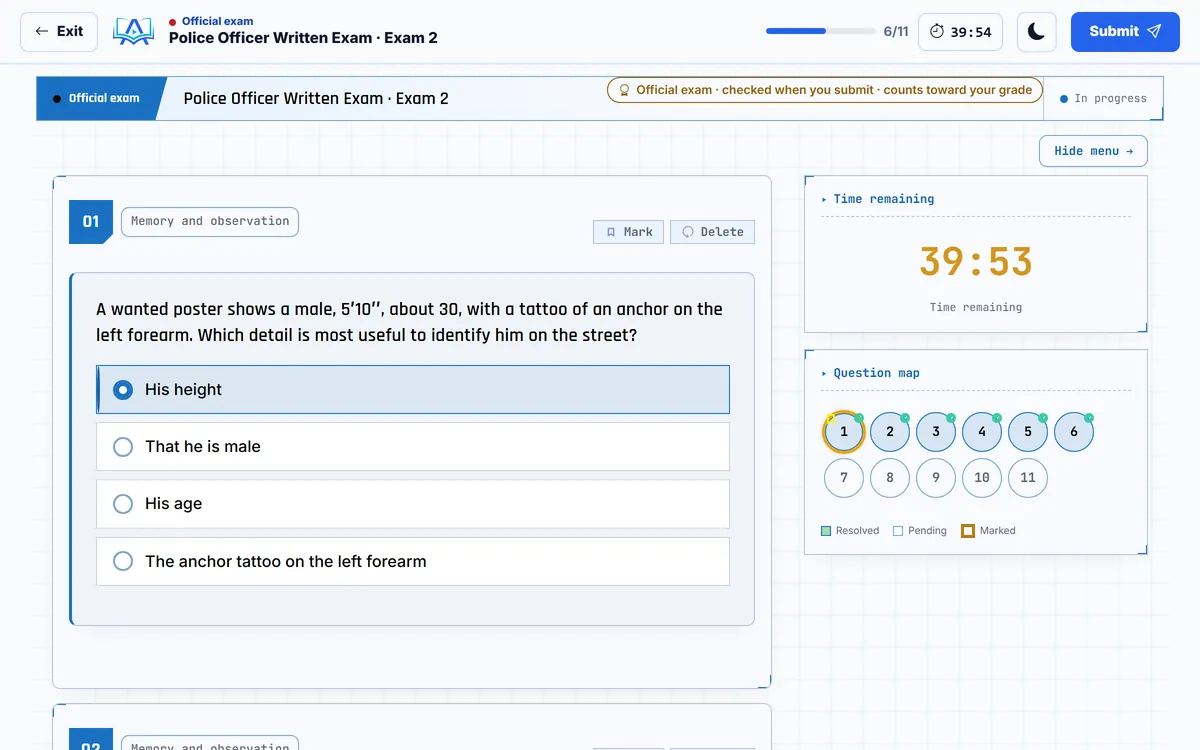
Task: Jump to question 8 in the map
Action: tap(890, 478)
